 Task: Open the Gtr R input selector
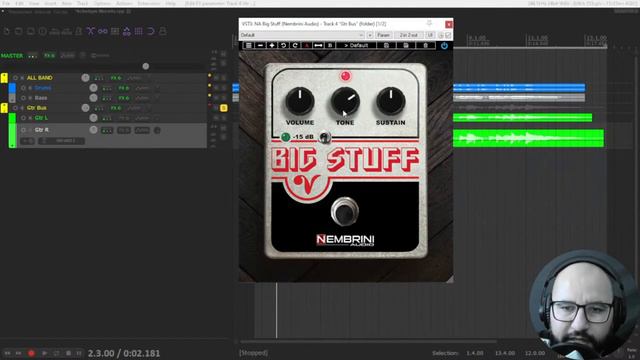pos(62,141)
